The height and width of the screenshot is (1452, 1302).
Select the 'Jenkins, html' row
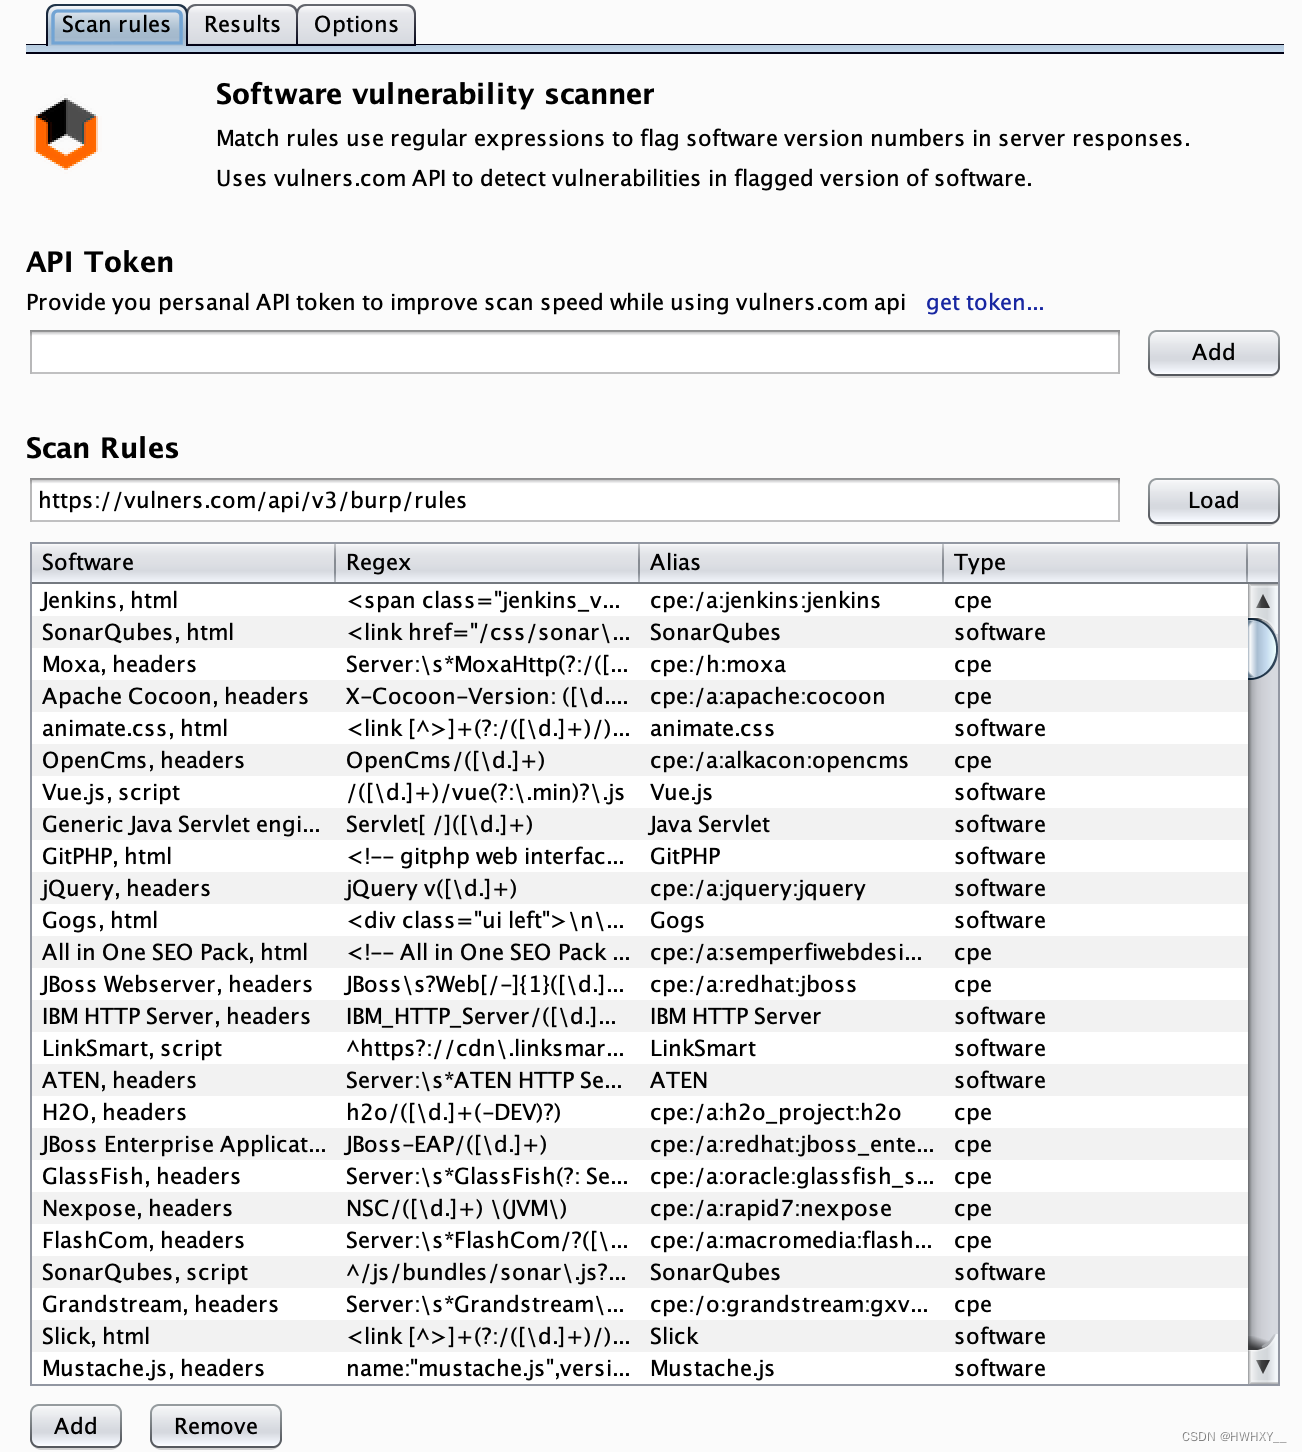tap(640, 600)
